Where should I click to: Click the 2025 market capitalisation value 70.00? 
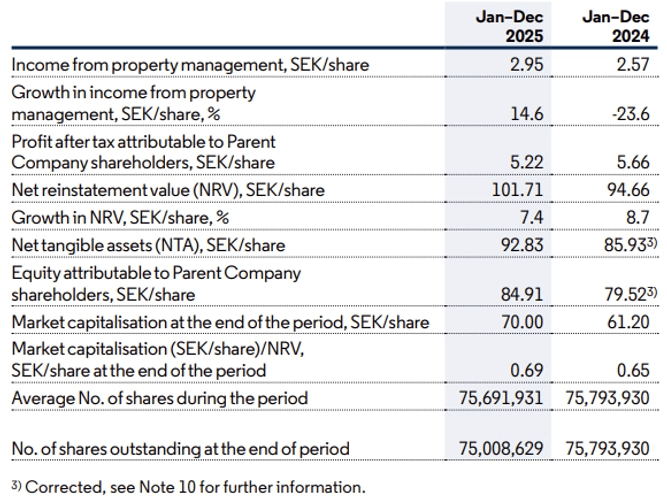[520, 321]
